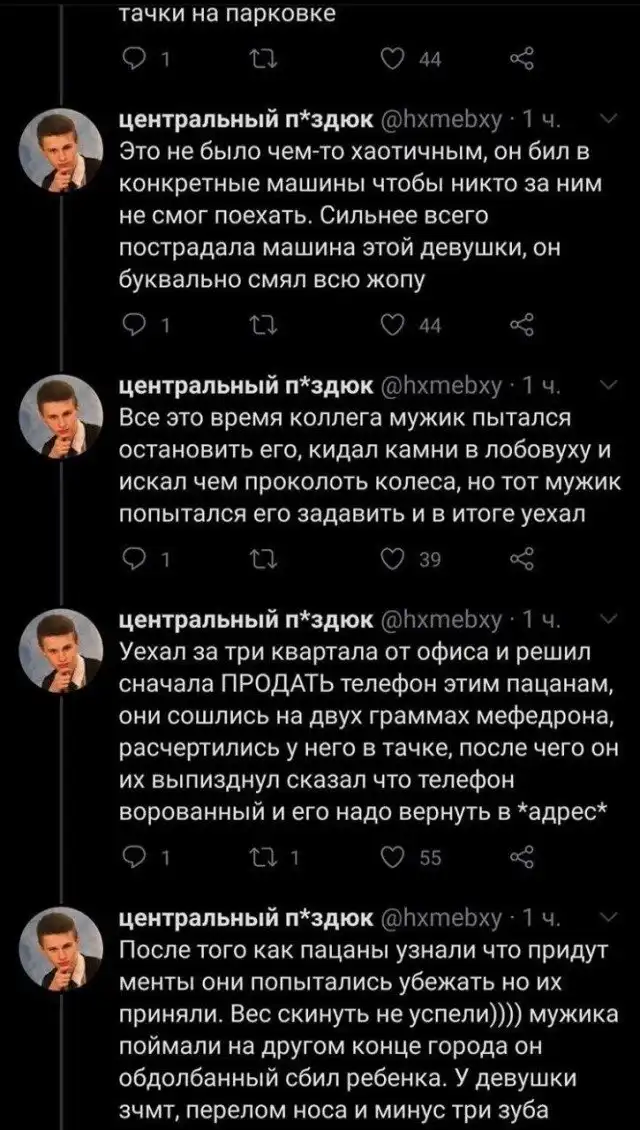
Task: Share the tweet with 39 likes
Action: 521,561
